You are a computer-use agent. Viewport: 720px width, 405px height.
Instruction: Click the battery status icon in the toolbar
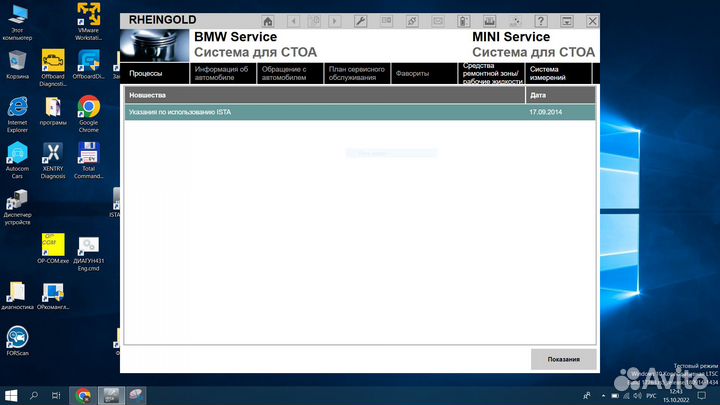click(x=463, y=21)
